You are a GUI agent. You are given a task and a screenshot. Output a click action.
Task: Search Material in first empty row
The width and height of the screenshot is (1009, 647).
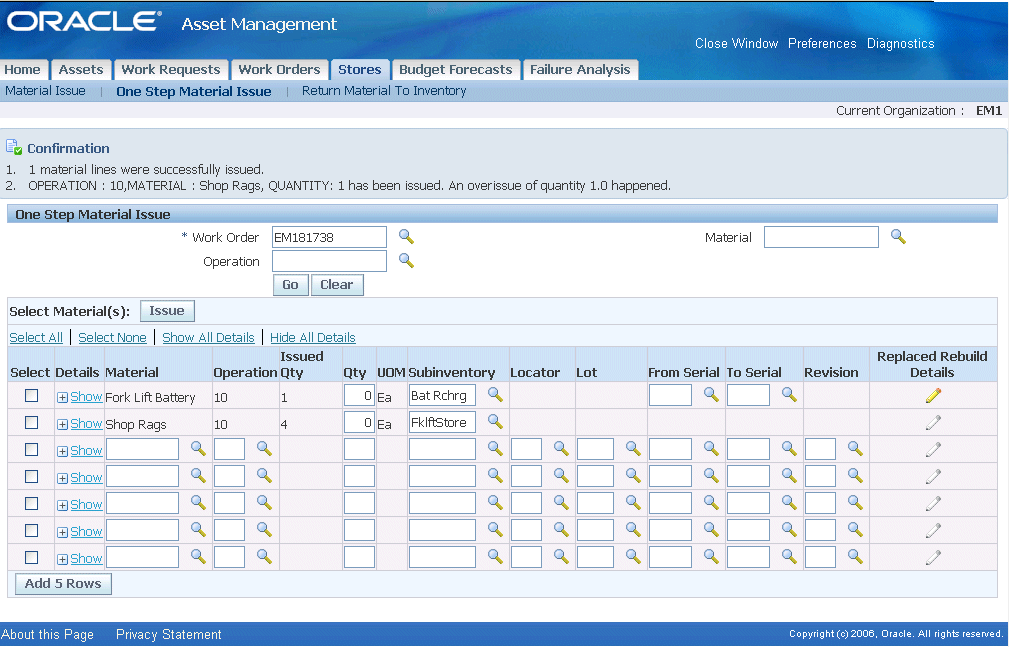(198, 448)
